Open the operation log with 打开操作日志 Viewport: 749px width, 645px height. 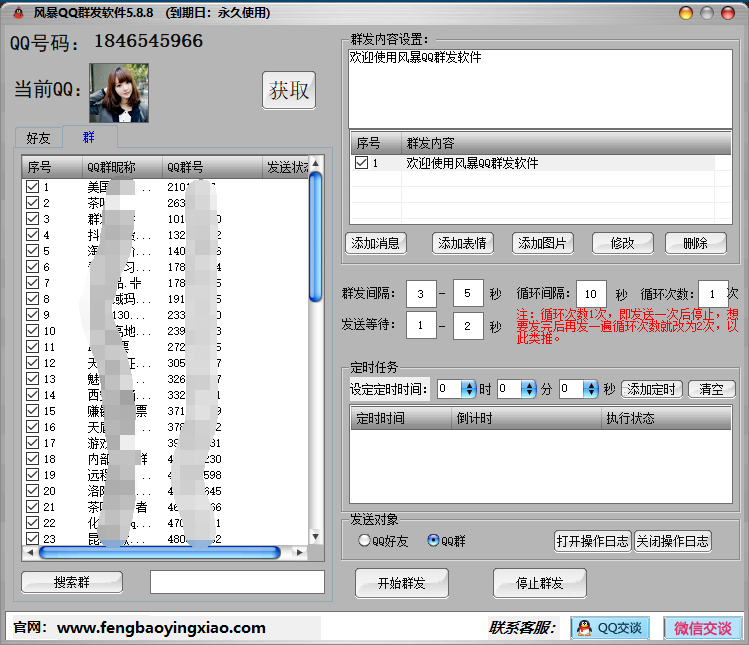coord(593,541)
